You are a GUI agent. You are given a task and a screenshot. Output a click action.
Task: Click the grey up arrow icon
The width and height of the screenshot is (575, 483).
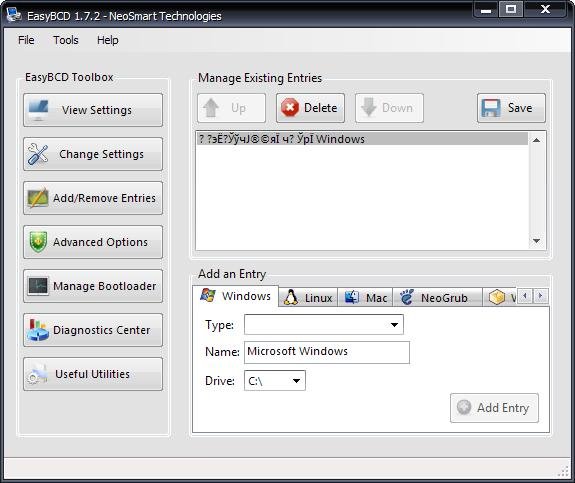(x=211, y=108)
